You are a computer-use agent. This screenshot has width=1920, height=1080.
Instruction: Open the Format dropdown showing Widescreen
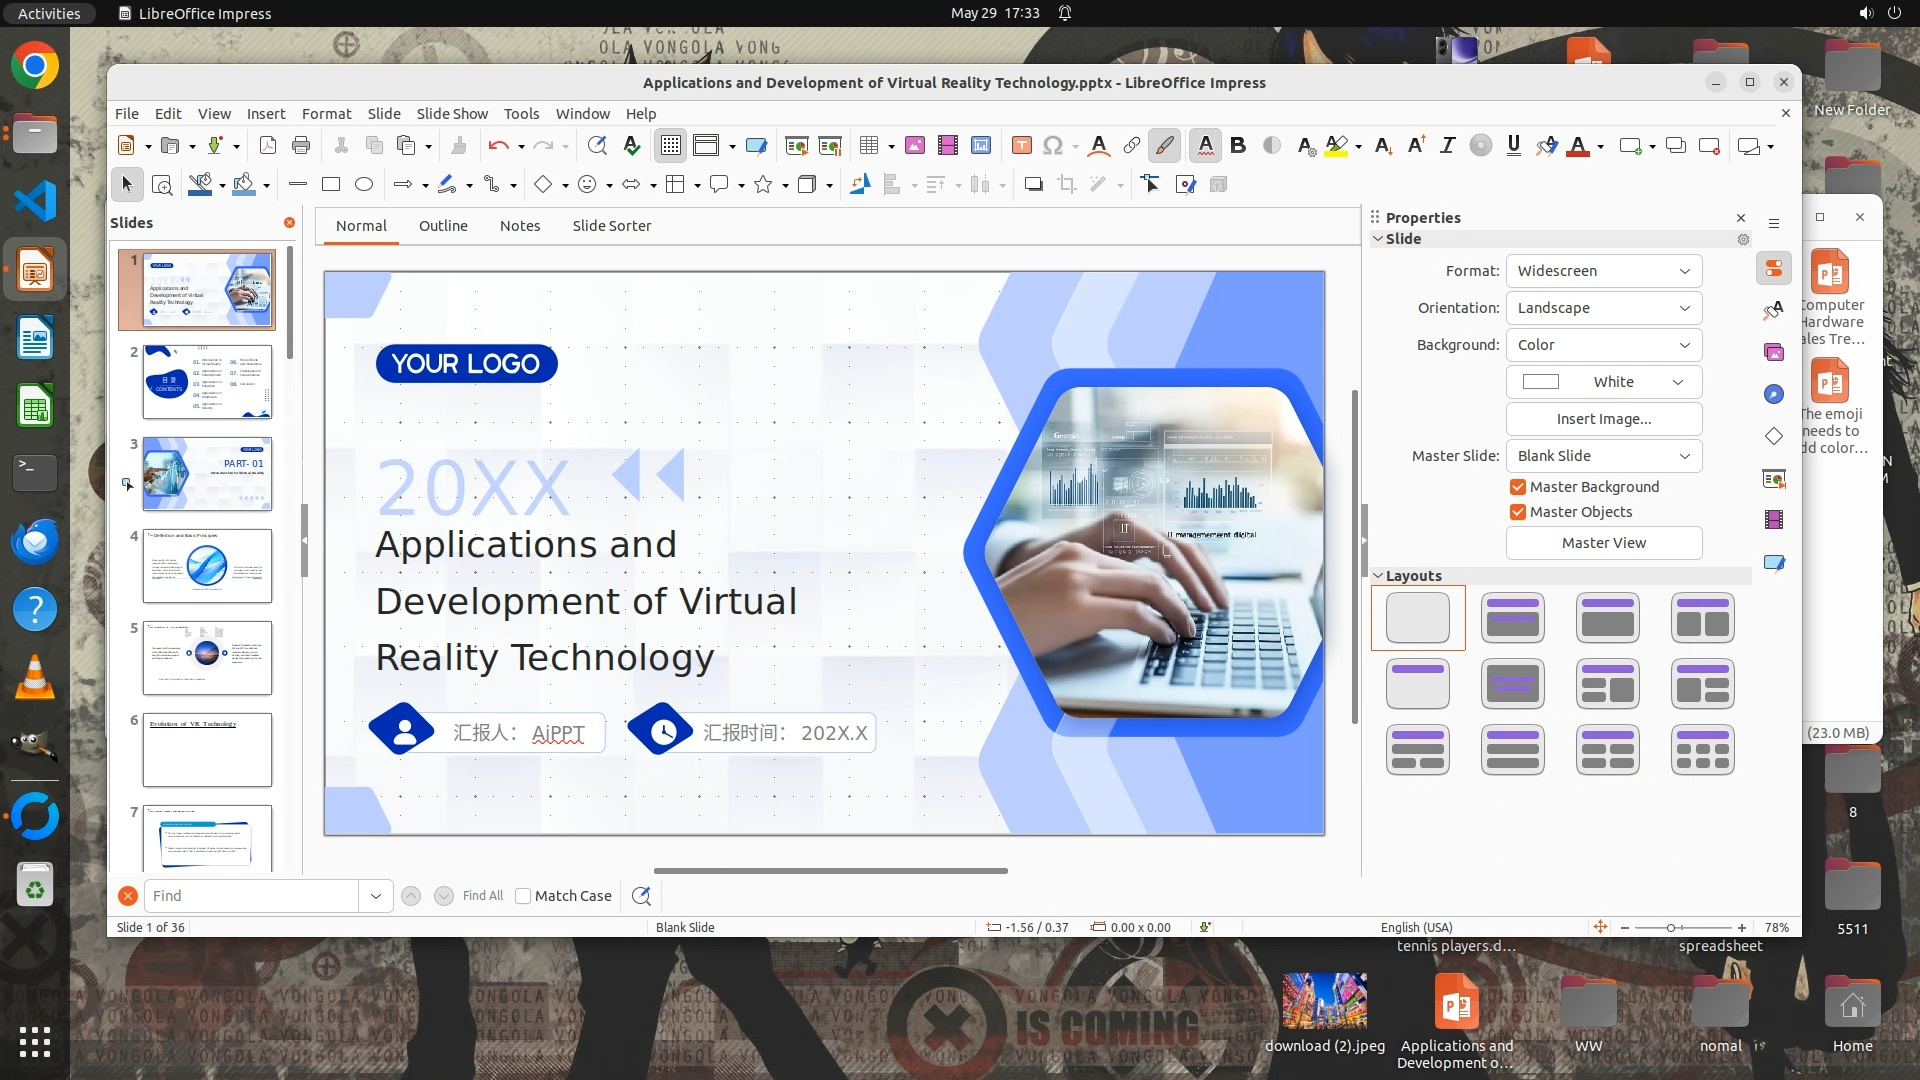[1603, 271]
